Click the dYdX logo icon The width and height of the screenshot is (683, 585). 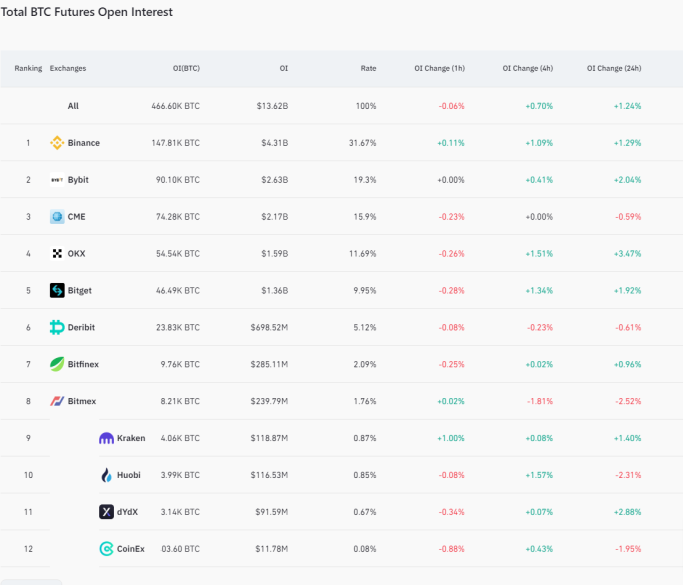click(x=106, y=512)
